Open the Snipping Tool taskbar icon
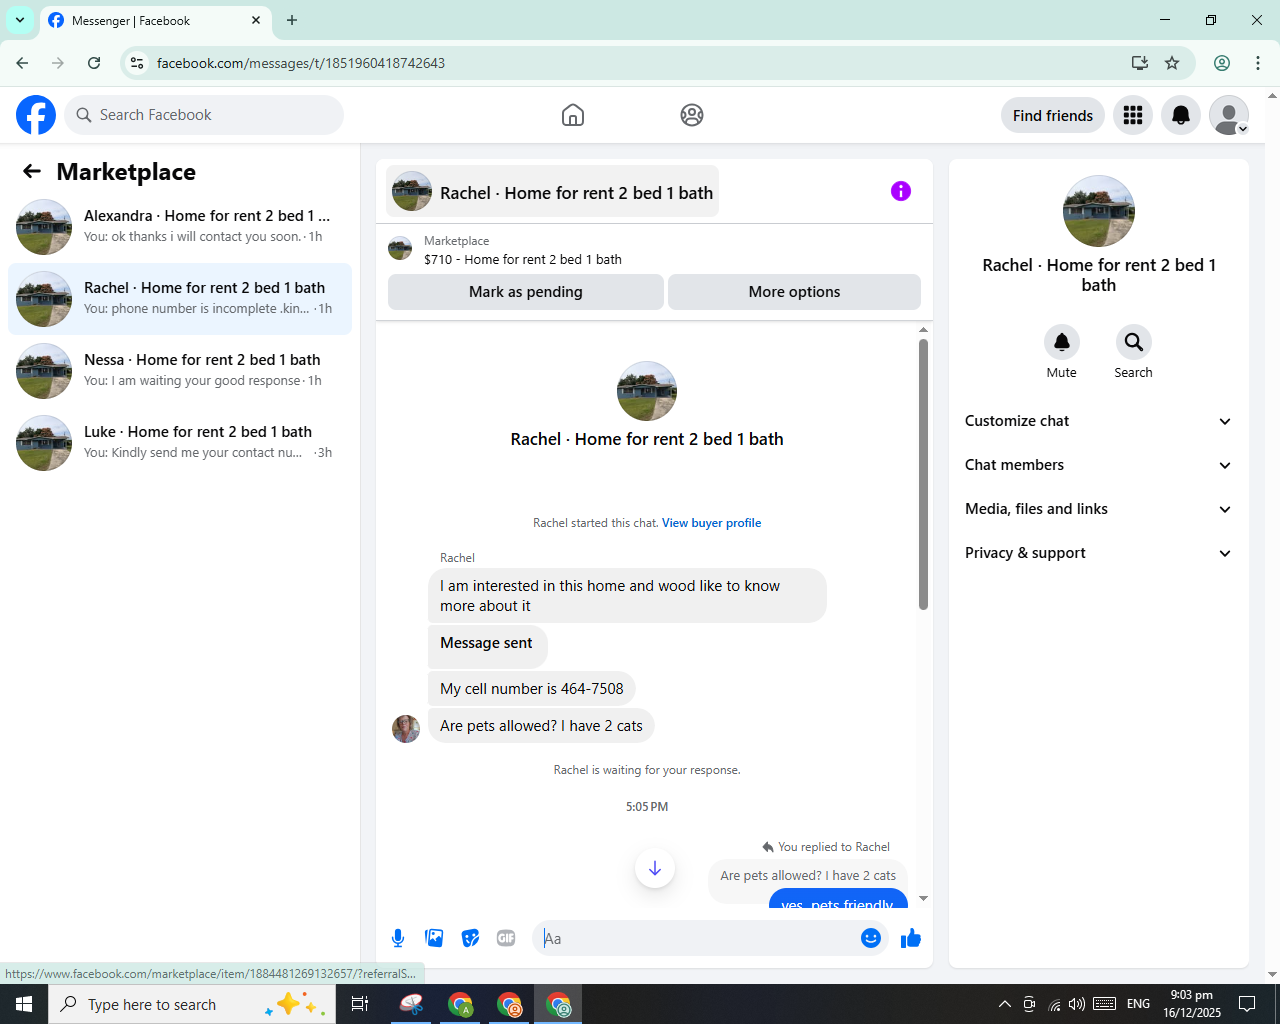Viewport: 1280px width, 1024px height. coord(411,1004)
